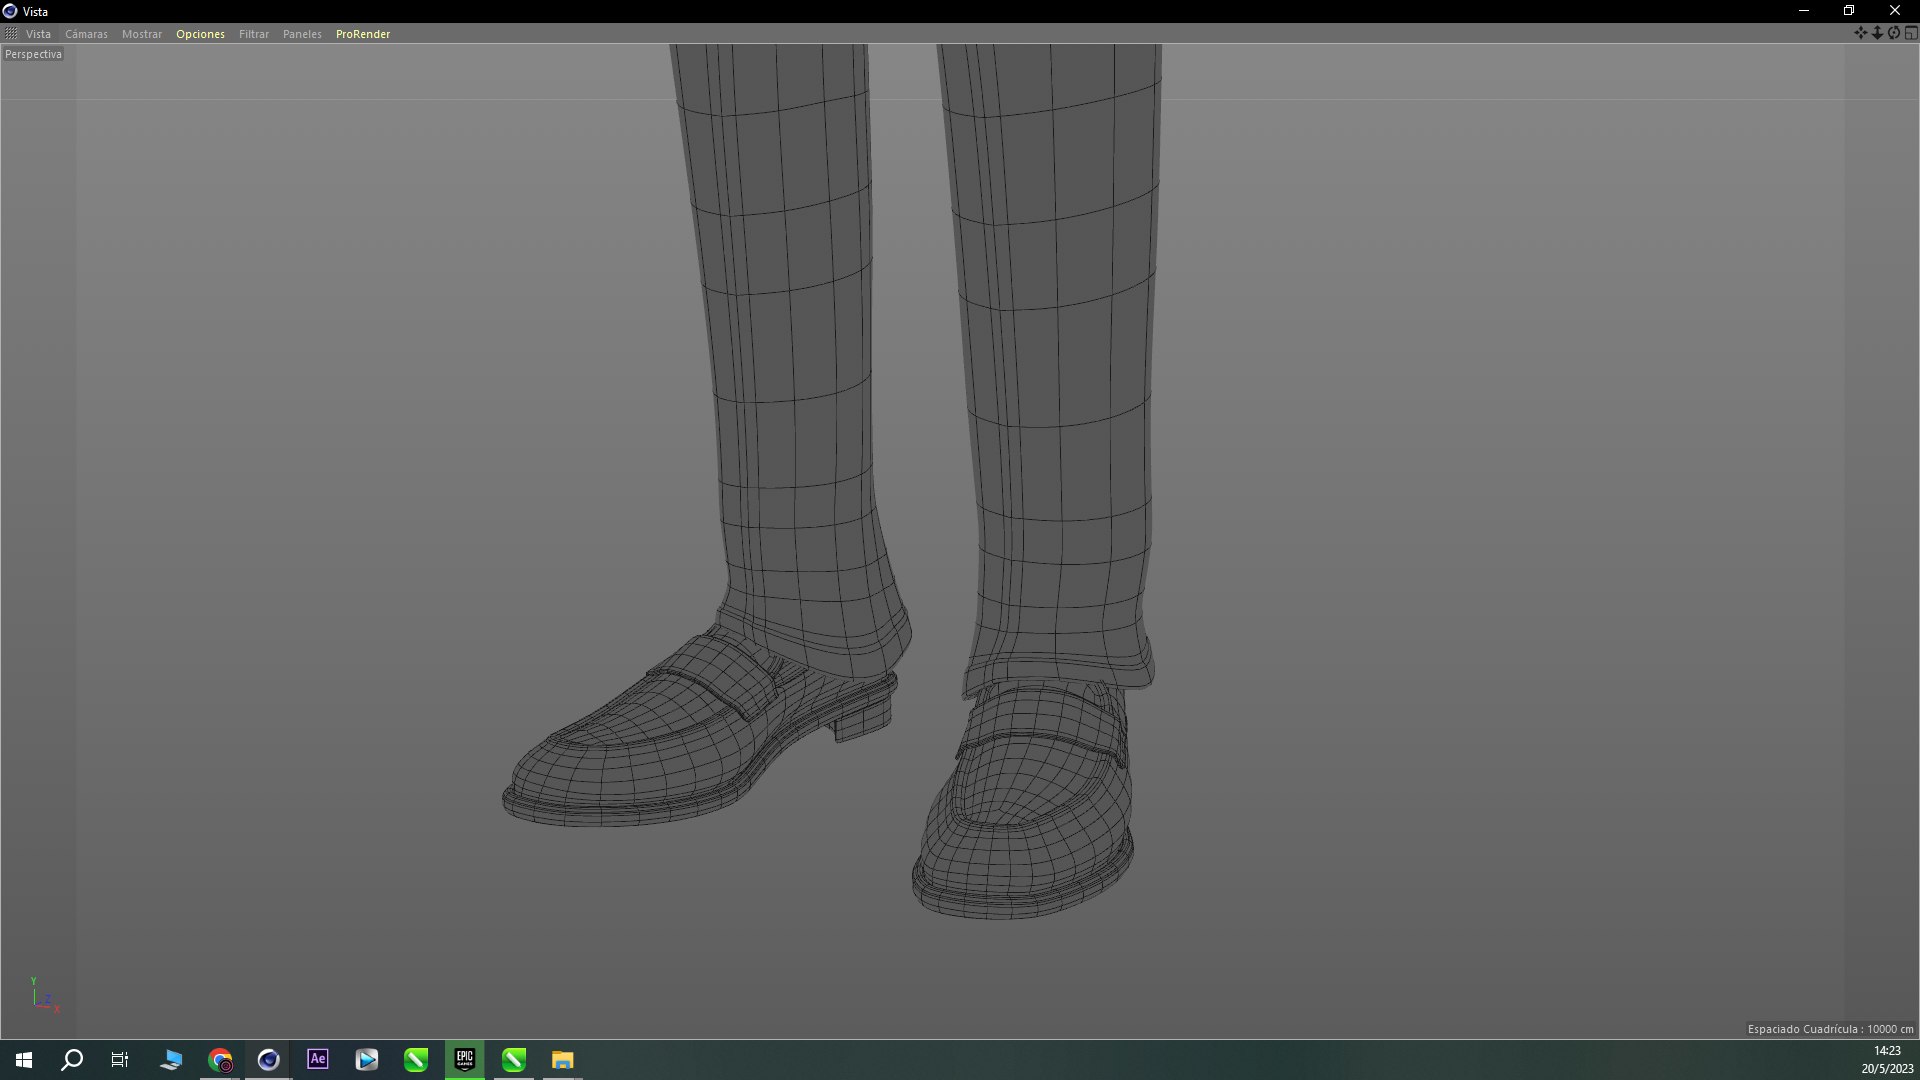Open File Explorer from the taskbar

click(x=563, y=1060)
